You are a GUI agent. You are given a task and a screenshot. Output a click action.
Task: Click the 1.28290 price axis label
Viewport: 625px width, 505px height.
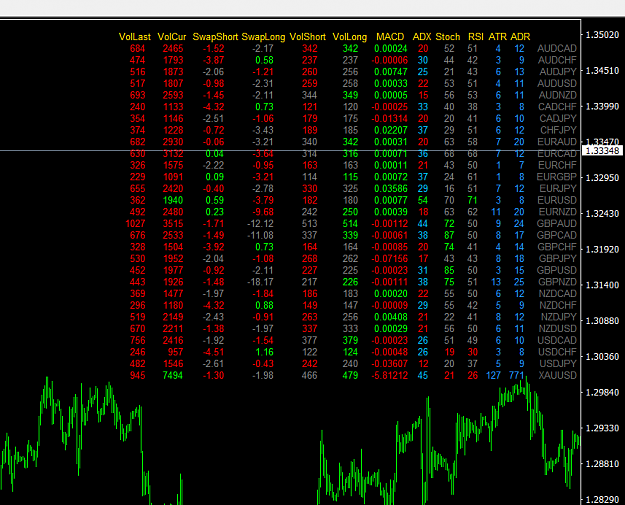(x=602, y=499)
